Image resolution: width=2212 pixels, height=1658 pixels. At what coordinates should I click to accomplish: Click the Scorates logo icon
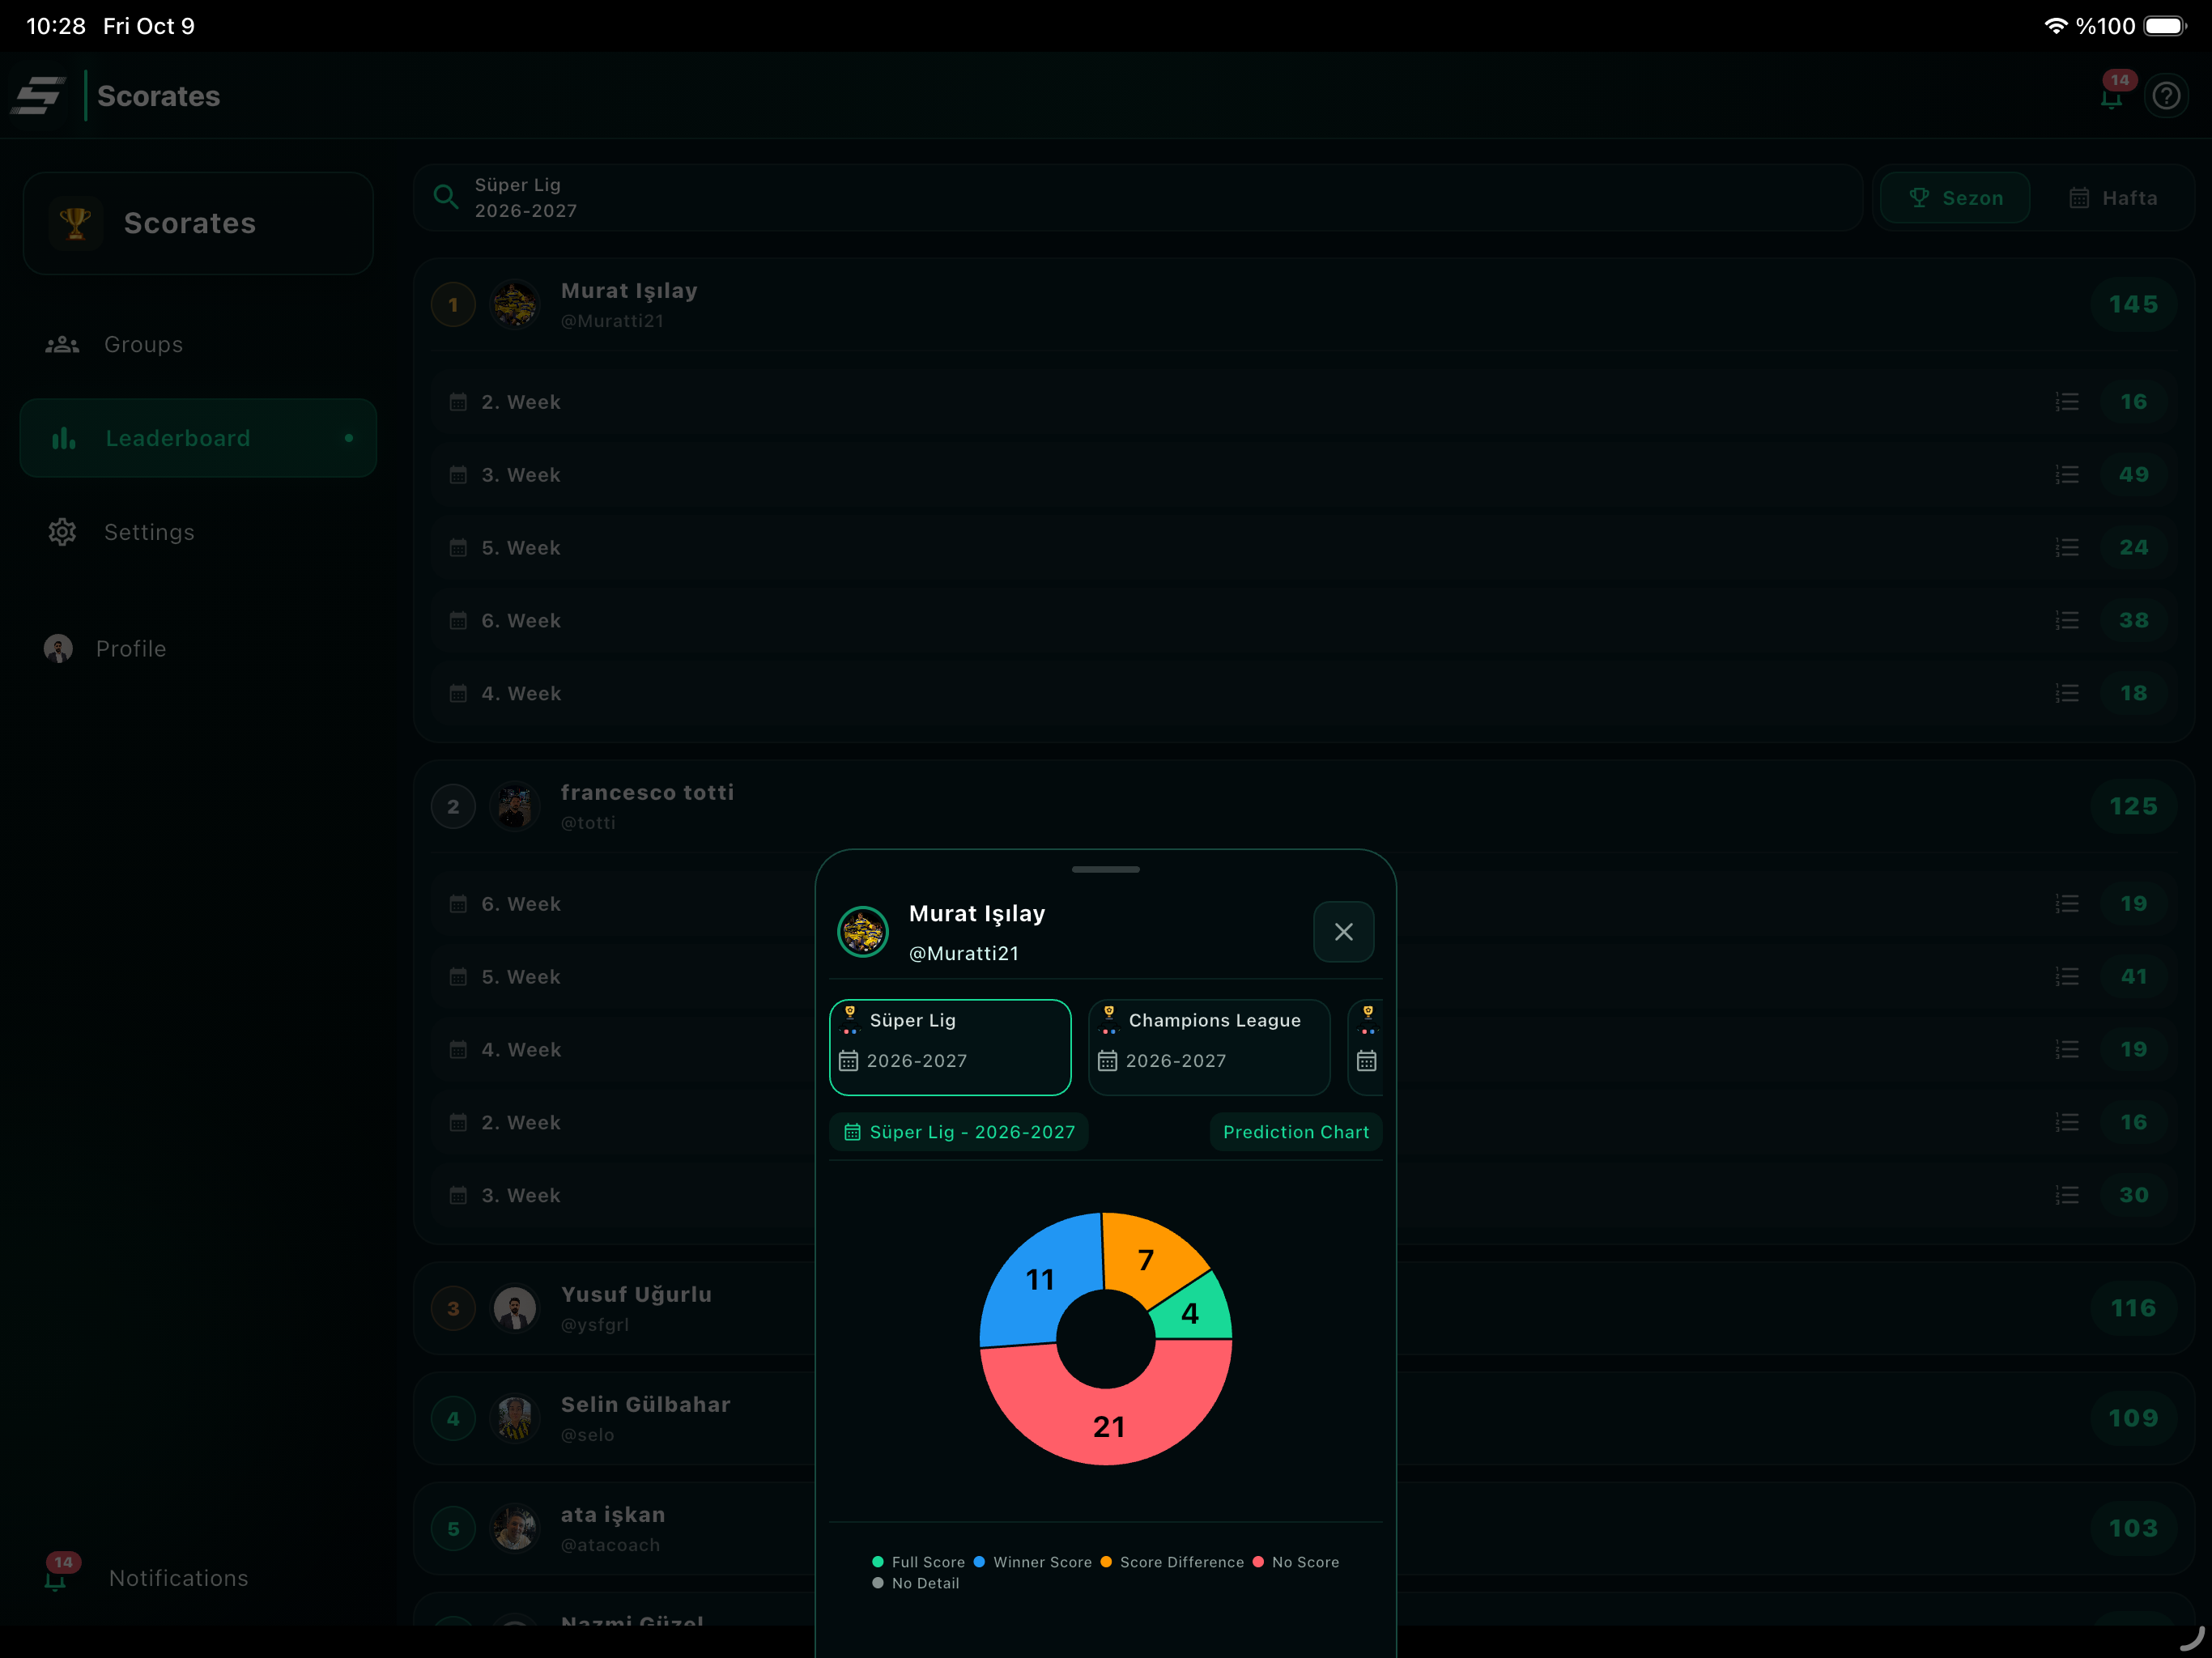pyautogui.click(x=38, y=96)
